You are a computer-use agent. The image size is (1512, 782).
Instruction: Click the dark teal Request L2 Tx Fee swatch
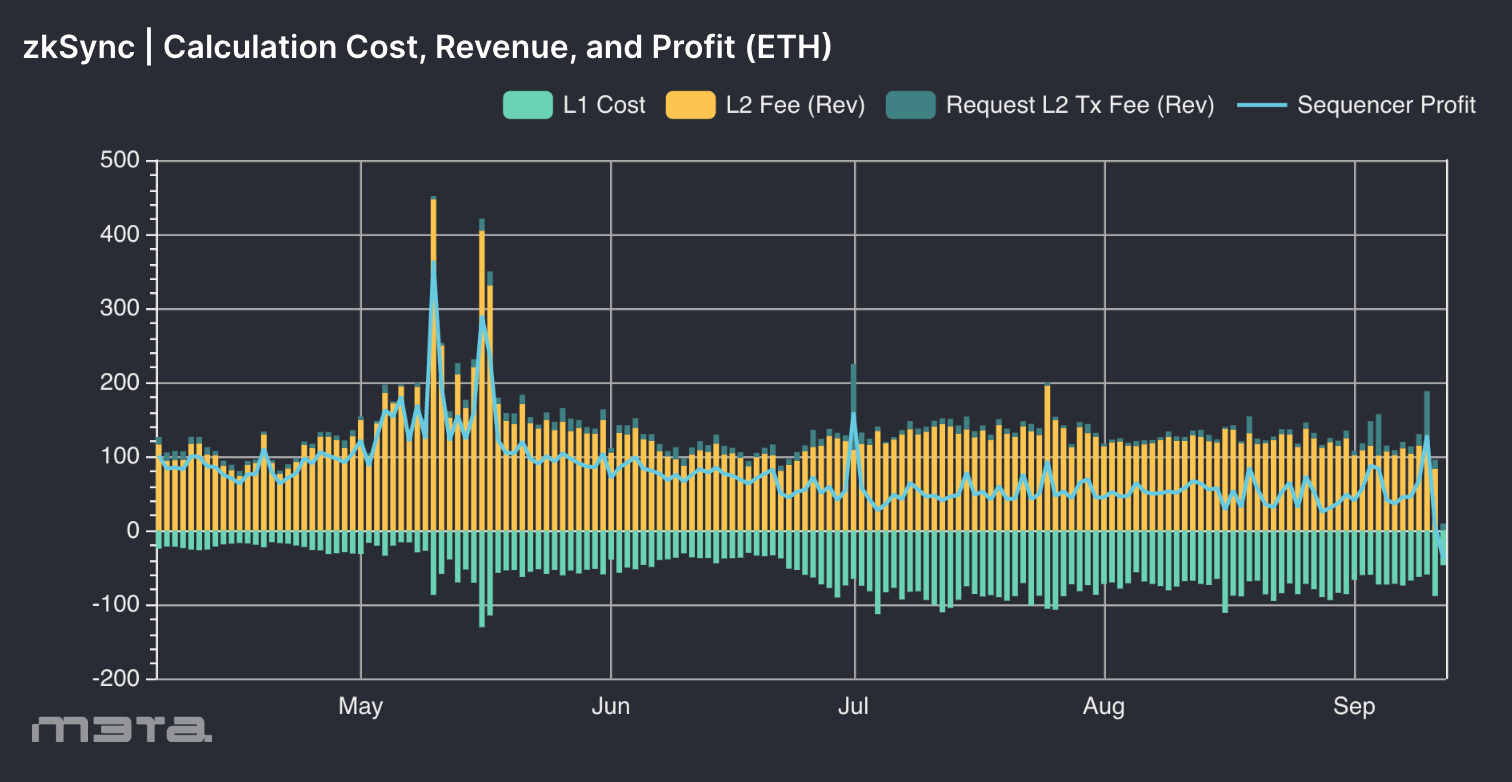point(910,105)
